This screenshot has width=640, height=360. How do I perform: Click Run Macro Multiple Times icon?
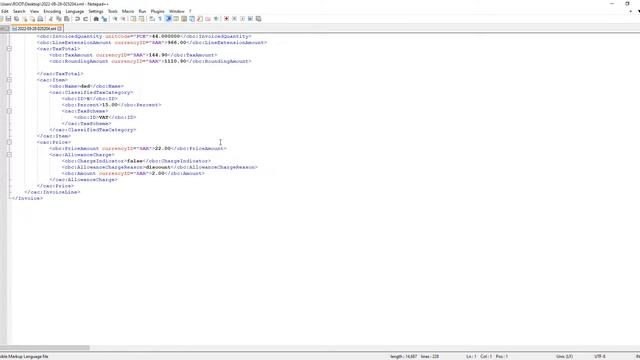(250, 19)
